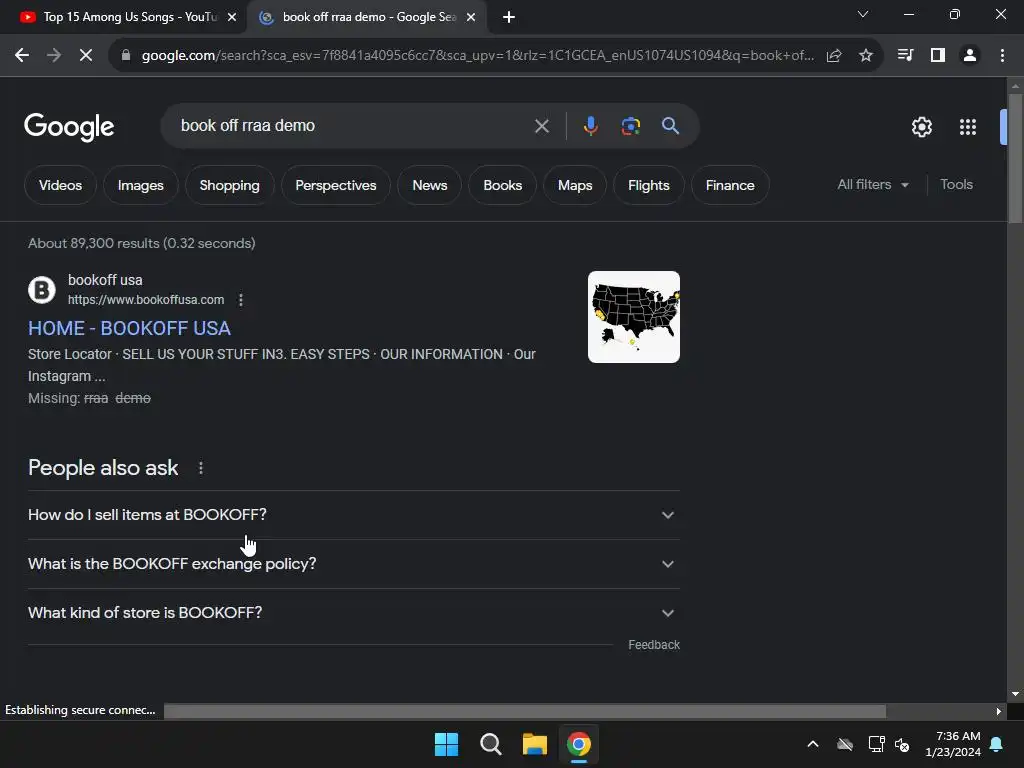
Task: Open the All filters dropdown
Action: click(x=872, y=185)
